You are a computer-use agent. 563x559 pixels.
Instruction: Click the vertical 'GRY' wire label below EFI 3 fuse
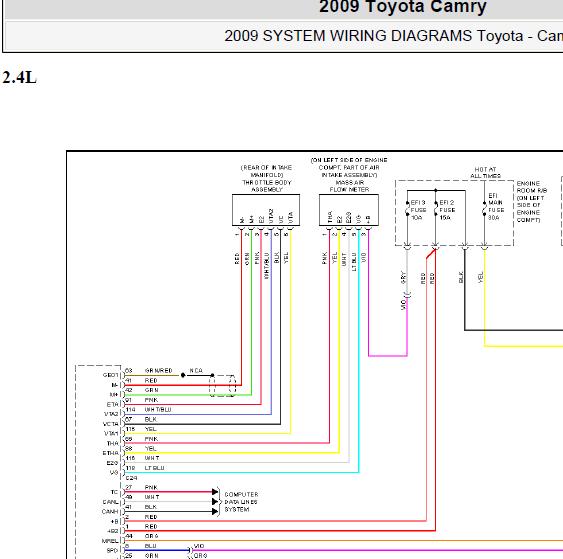point(404,278)
